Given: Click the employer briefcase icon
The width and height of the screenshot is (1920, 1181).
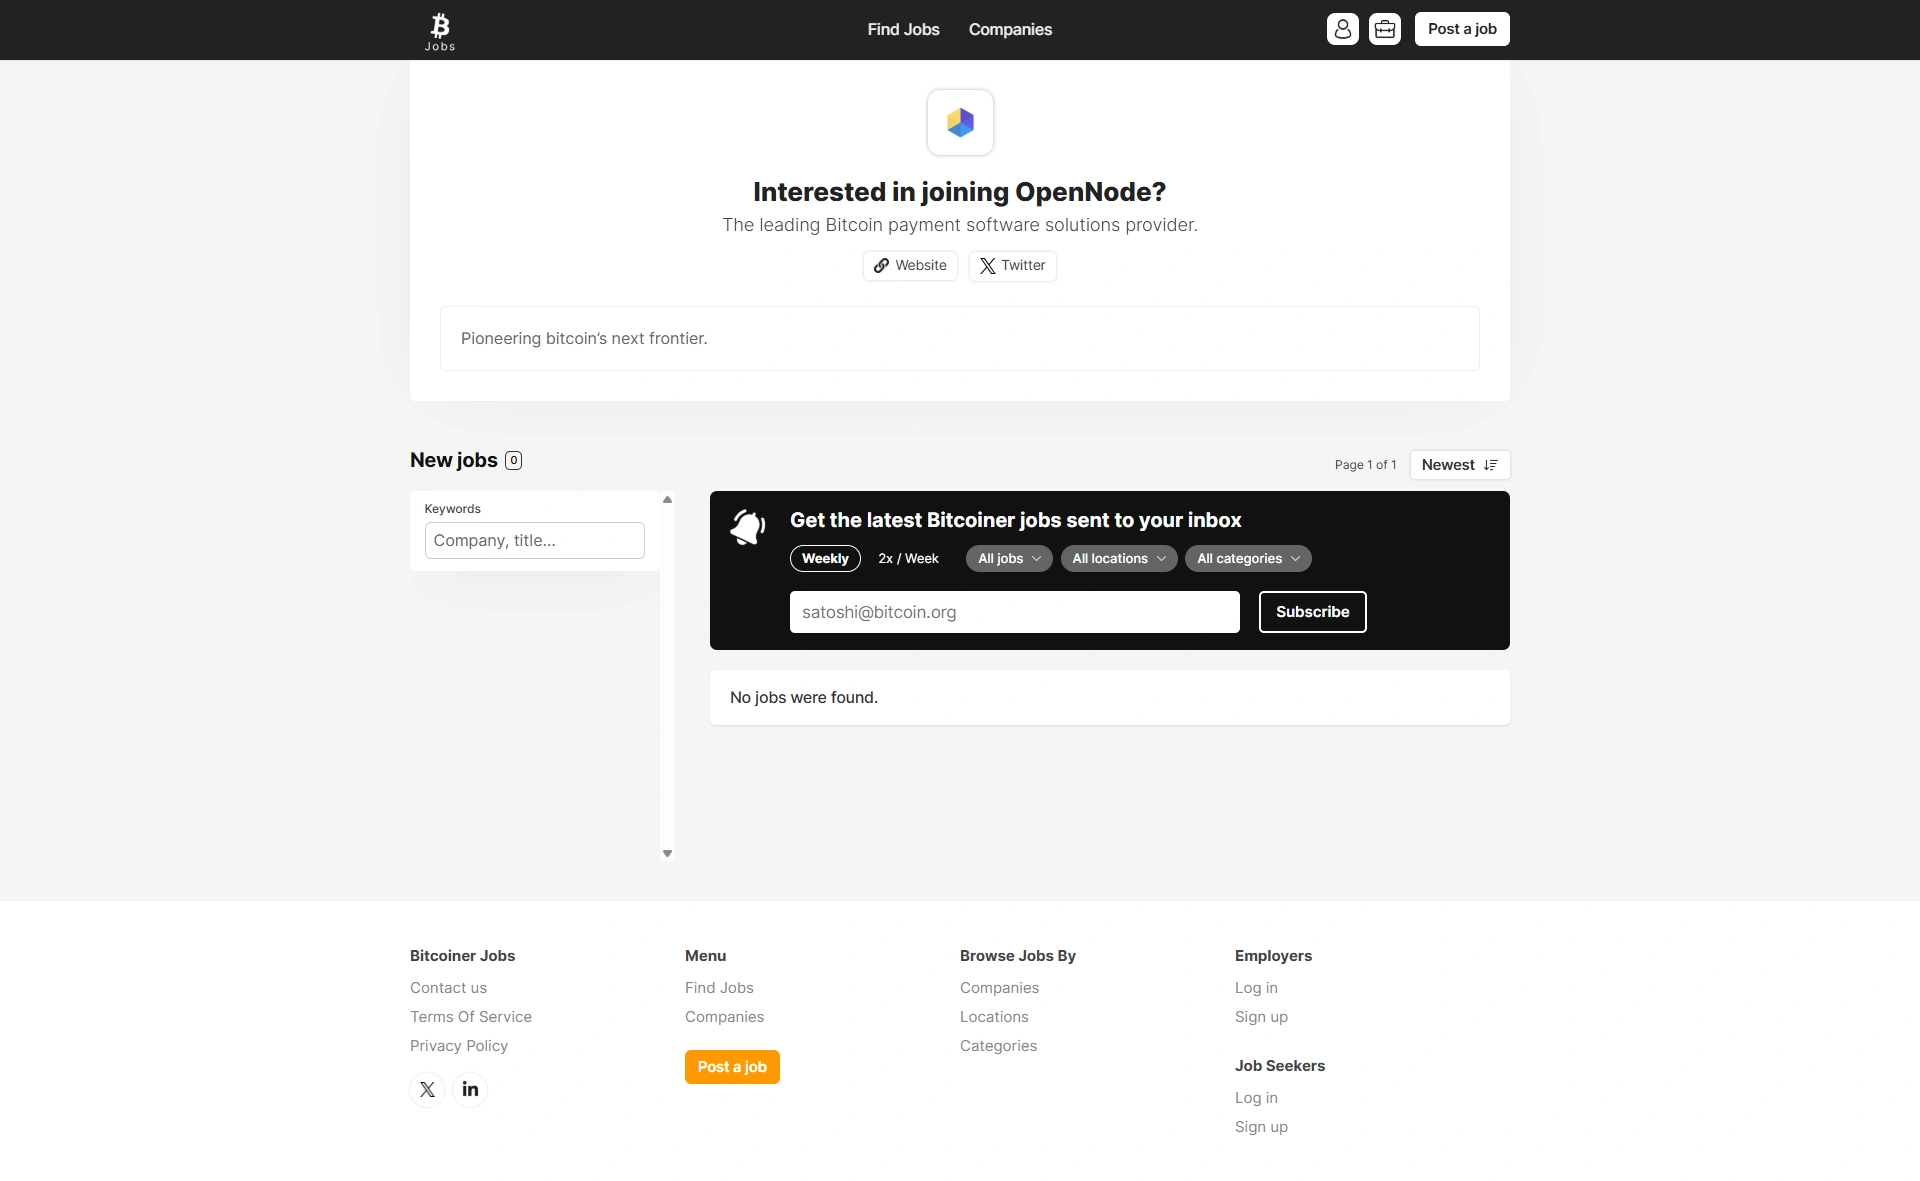Looking at the screenshot, I should click(x=1384, y=29).
